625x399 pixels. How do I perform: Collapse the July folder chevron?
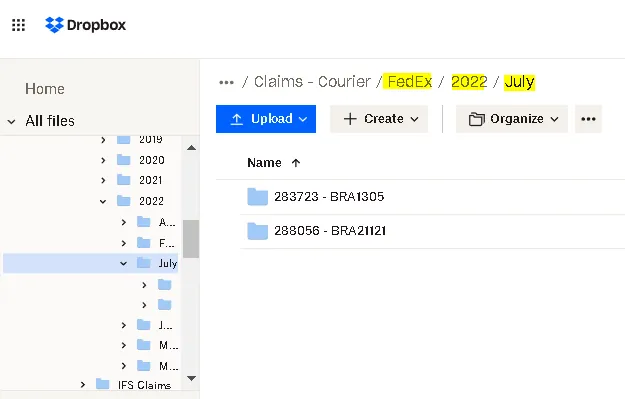(x=124, y=263)
